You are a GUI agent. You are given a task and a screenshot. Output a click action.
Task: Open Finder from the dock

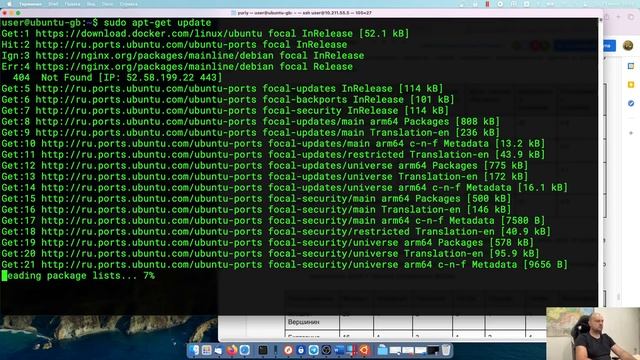point(194,350)
